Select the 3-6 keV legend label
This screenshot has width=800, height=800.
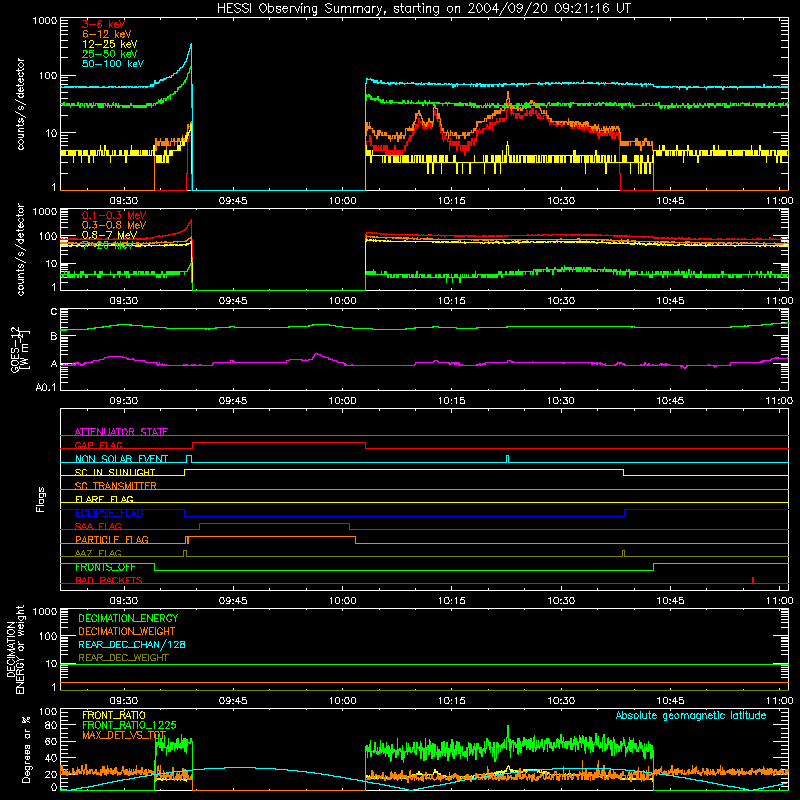[104, 24]
